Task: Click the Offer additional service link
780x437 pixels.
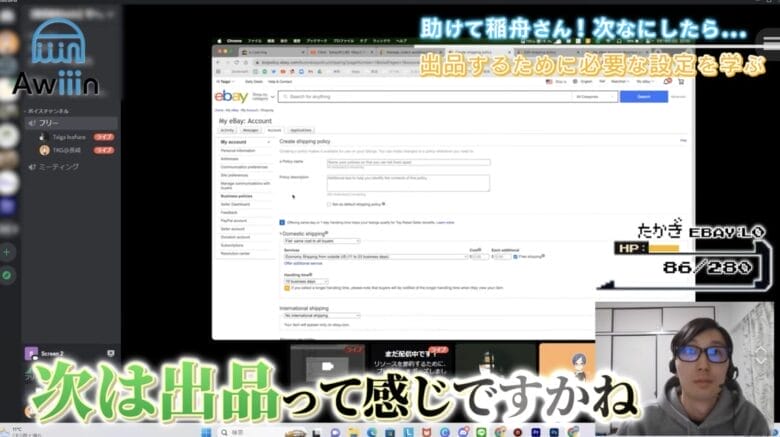Action: (303, 263)
